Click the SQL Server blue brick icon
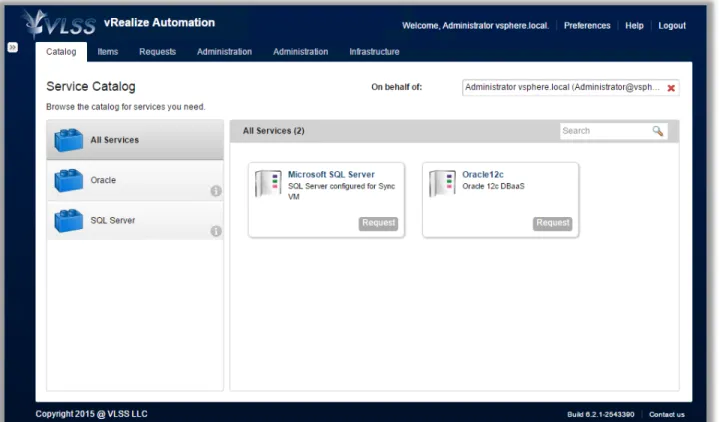This screenshot has height=422, width=720. pos(68,220)
